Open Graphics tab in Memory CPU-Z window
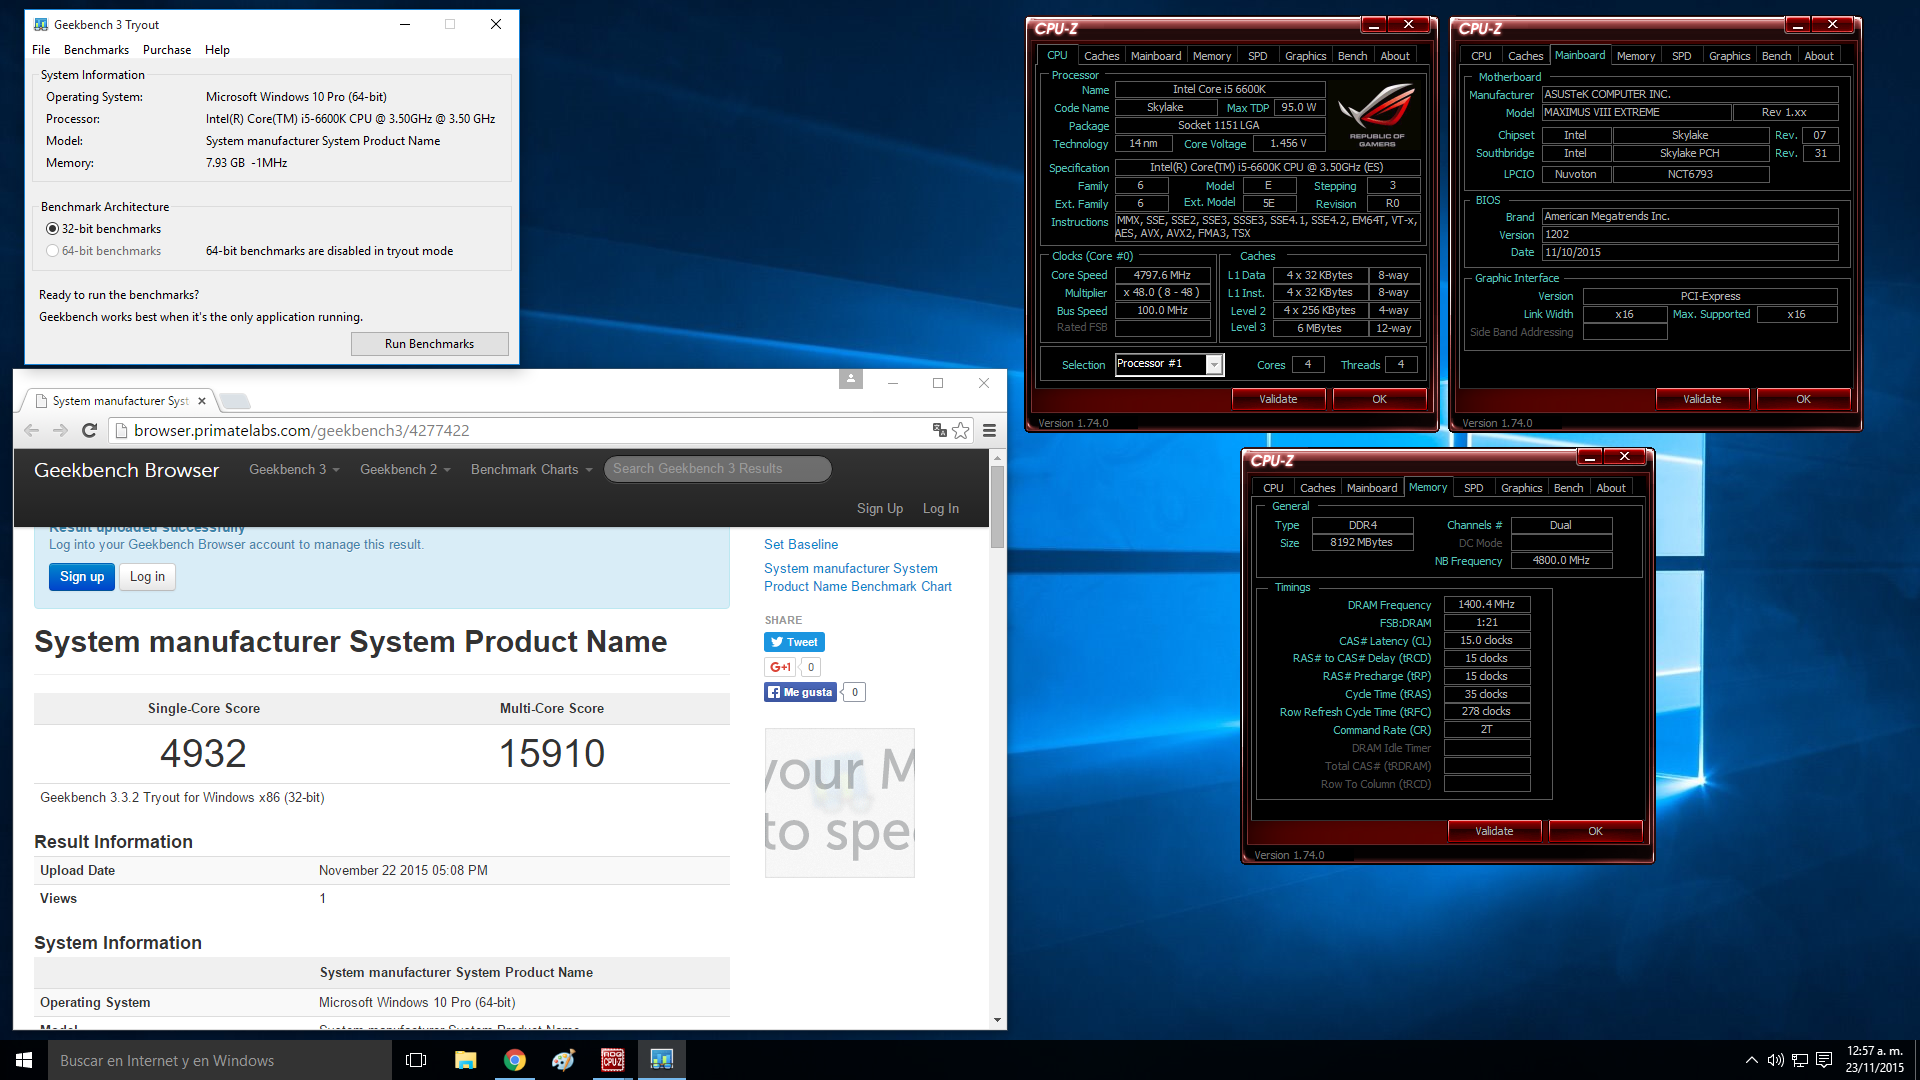 pyautogui.click(x=1521, y=488)
